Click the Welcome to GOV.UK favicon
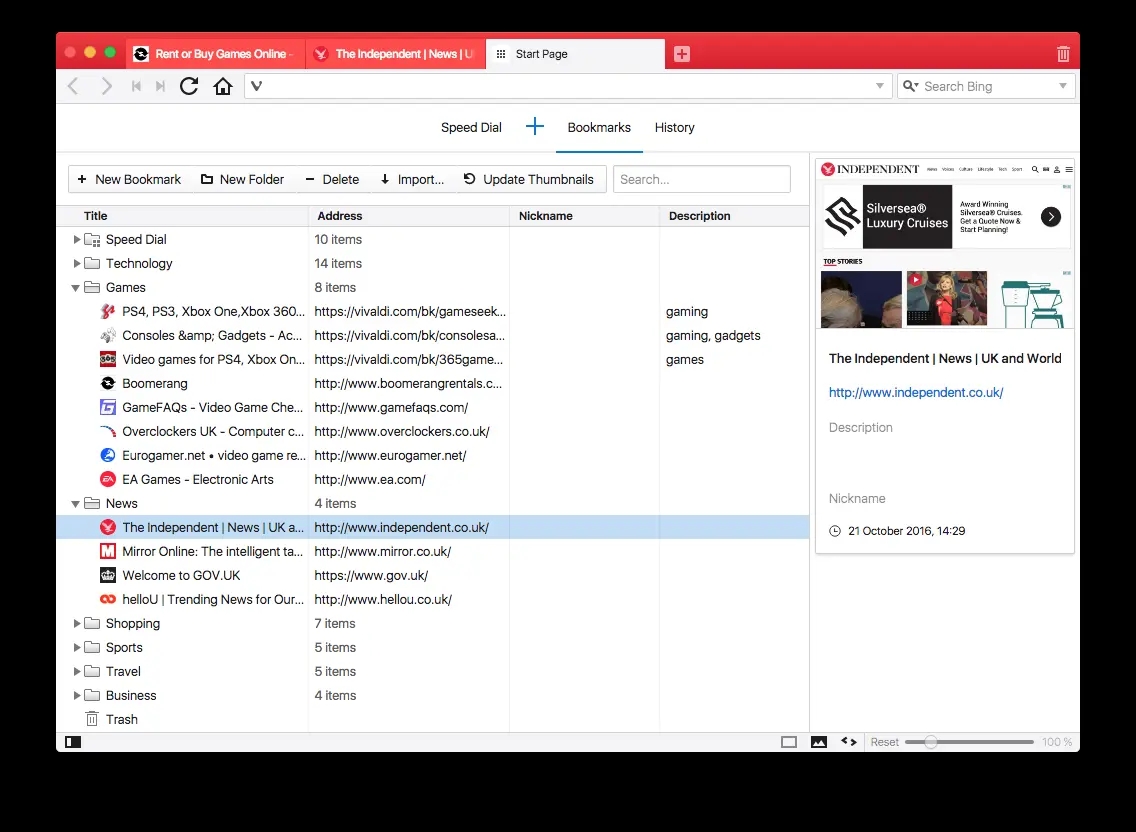The width and height of the screenshot is (1136, 832). pyautogui.click(x=108, y=575)
